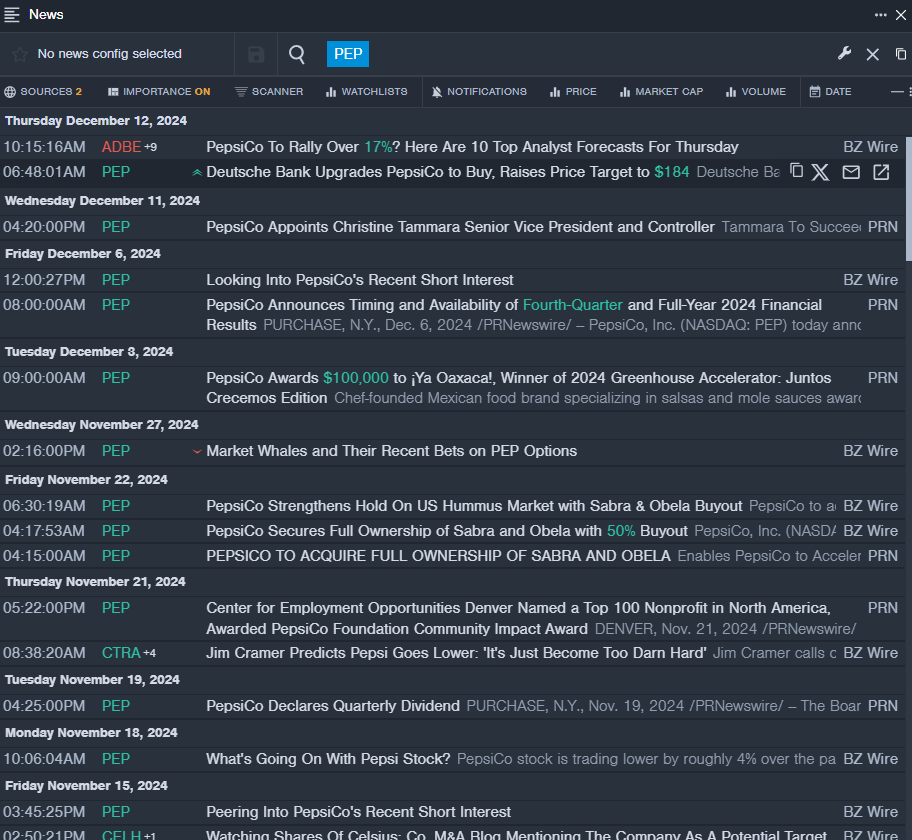Open the Sources filter dropdown

(x=44, y=92)
